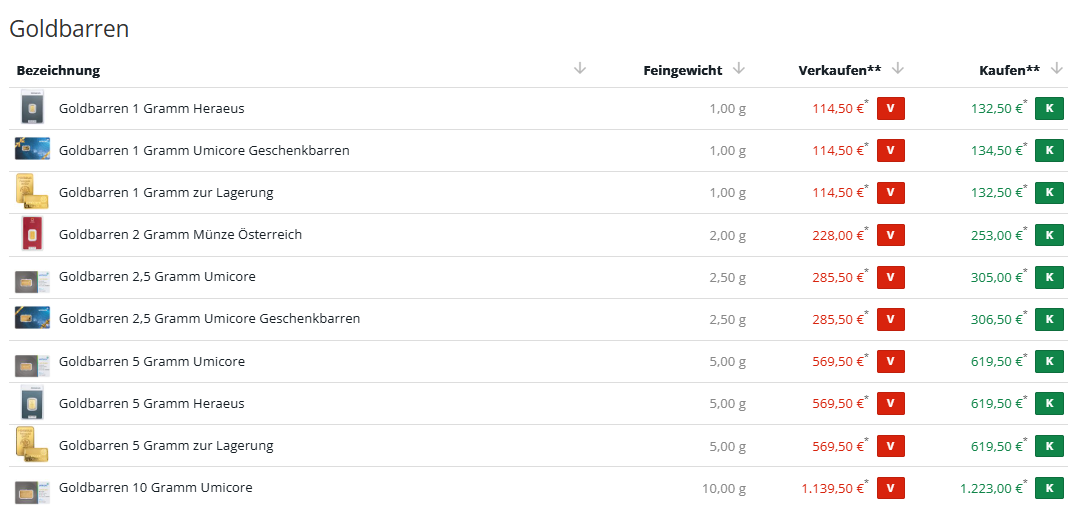Click thumbnail of 1 Gramm Umicore Geschenkbarren
The image size is (1072, 507).
32,150
